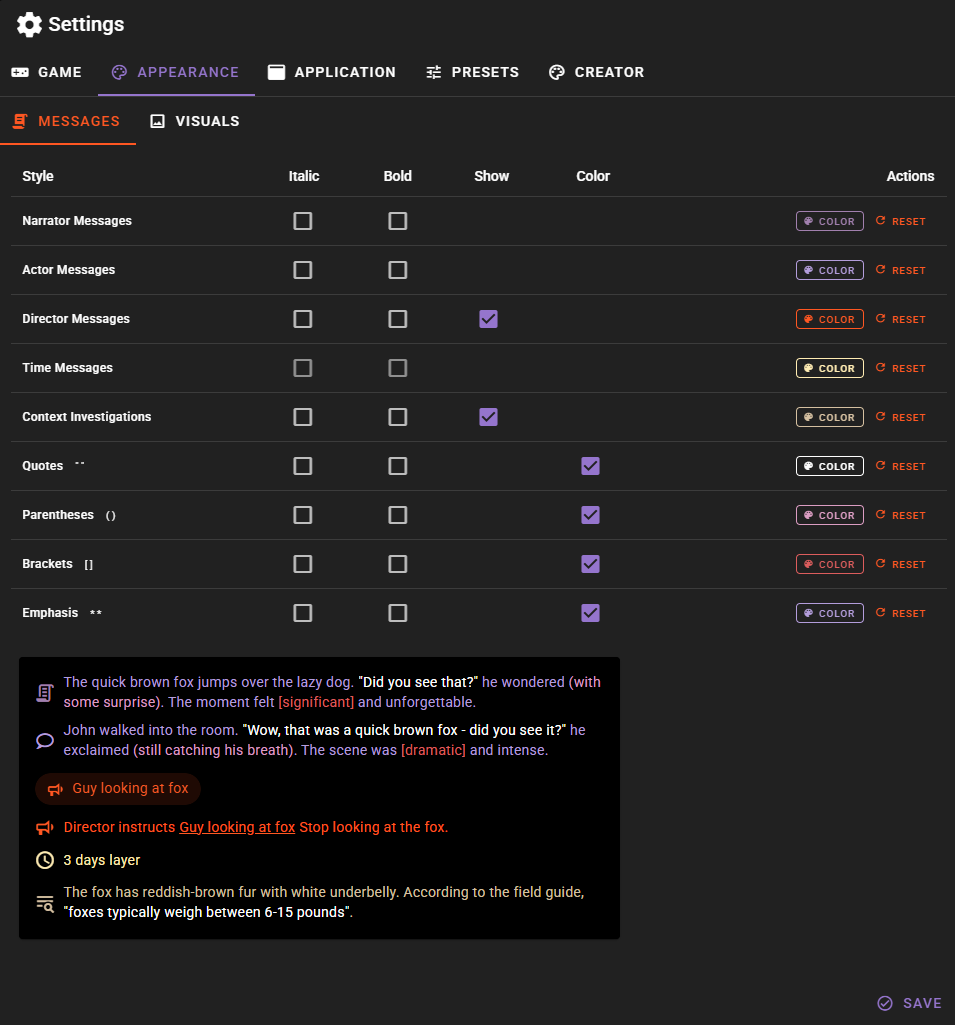
Task: Uncheck Show for Director Messages
Action: [x=488, y=319]
